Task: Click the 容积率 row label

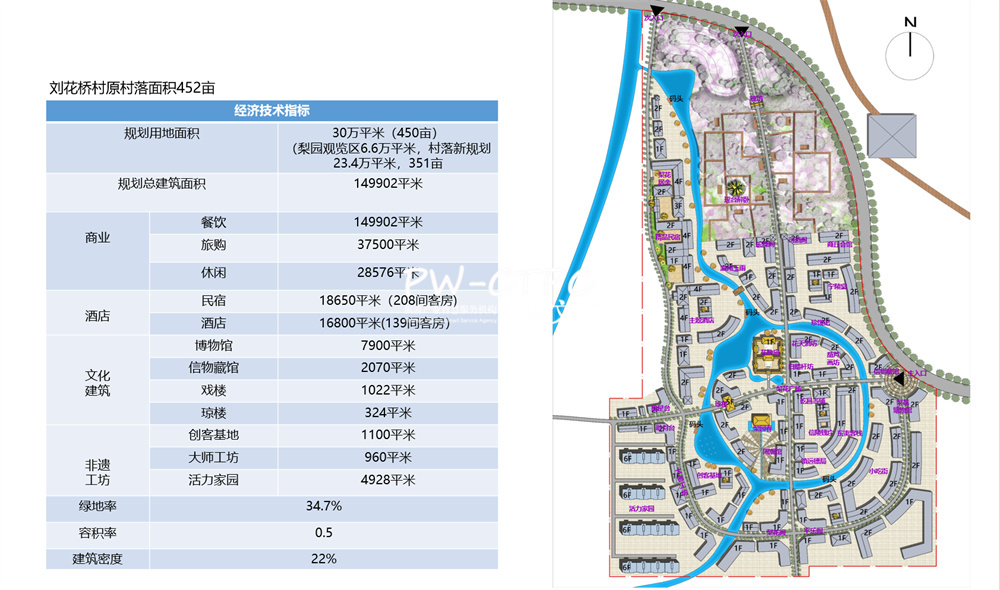Action: point(97,532)
